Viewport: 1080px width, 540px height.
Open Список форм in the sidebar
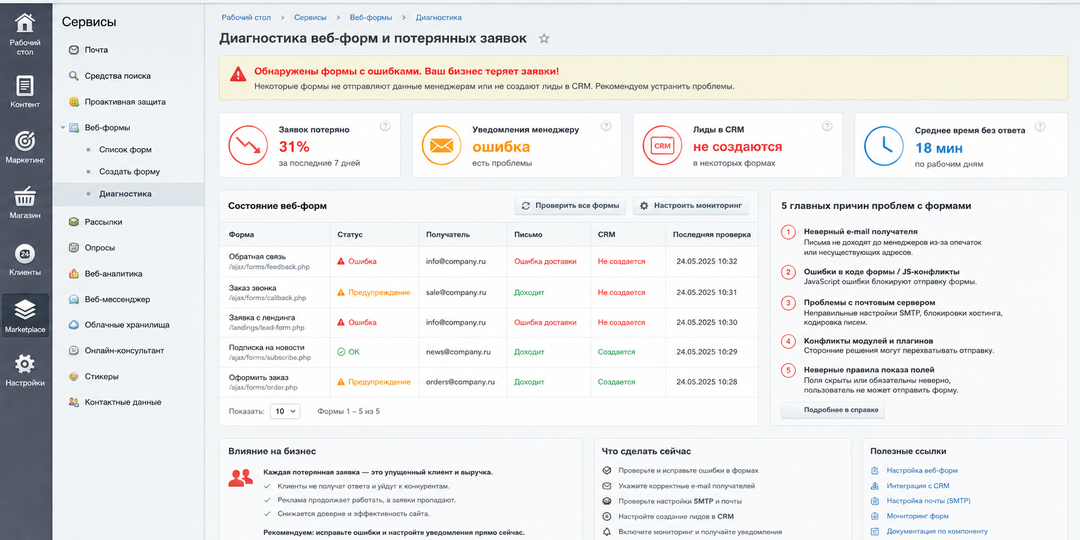[x=125, y=149]
